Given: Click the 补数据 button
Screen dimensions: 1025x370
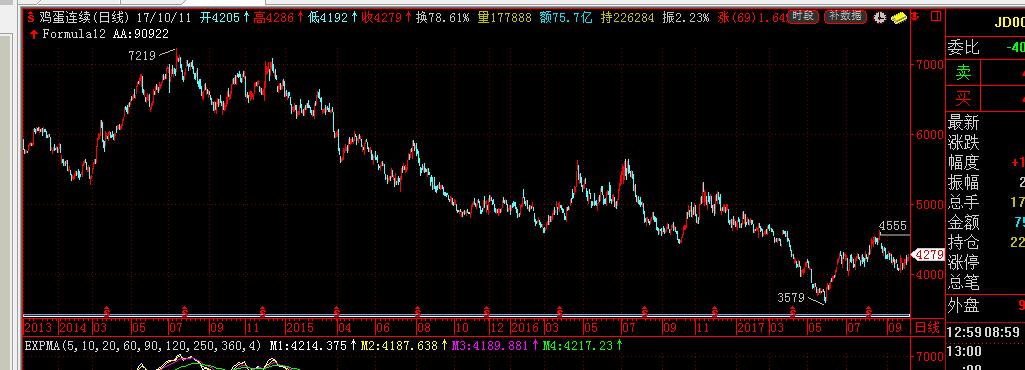Looking at the screenshot, I should (x=846, y=17).
